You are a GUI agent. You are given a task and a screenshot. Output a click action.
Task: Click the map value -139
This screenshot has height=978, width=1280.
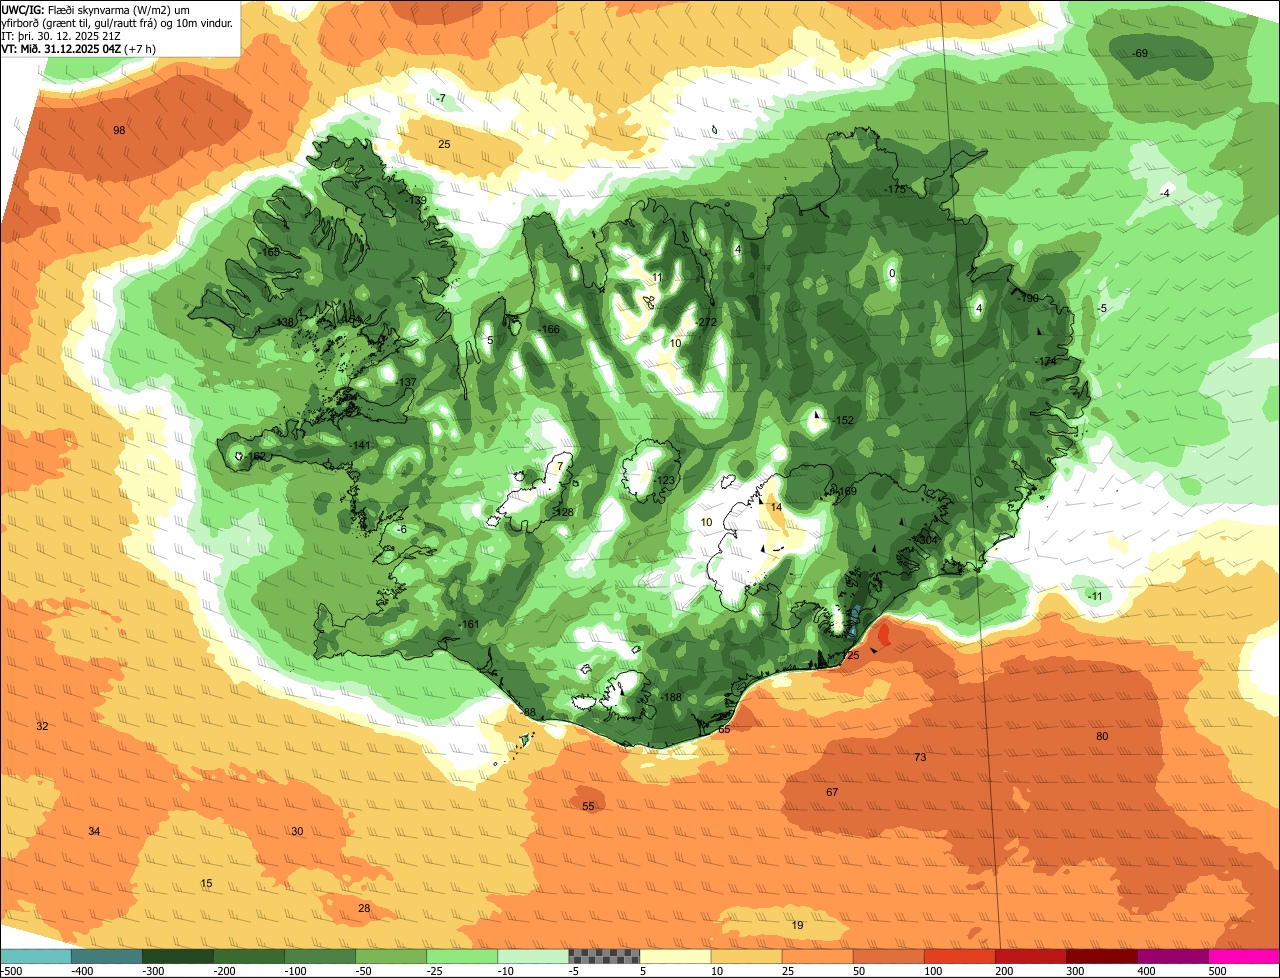click(x=417, y=201)
